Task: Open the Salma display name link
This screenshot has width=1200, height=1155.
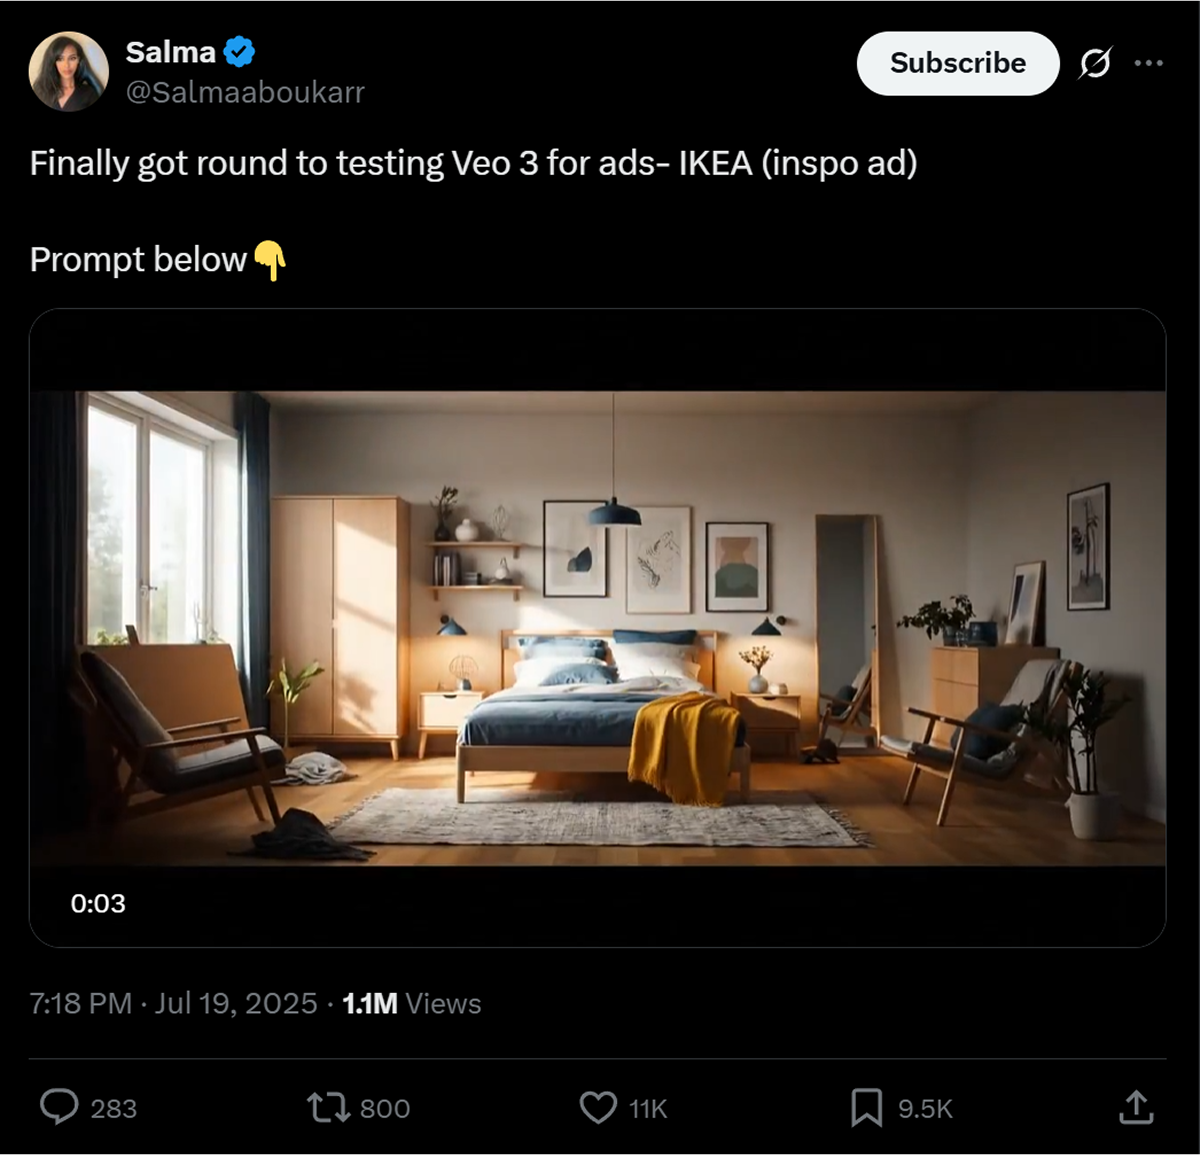Action: 170,52
